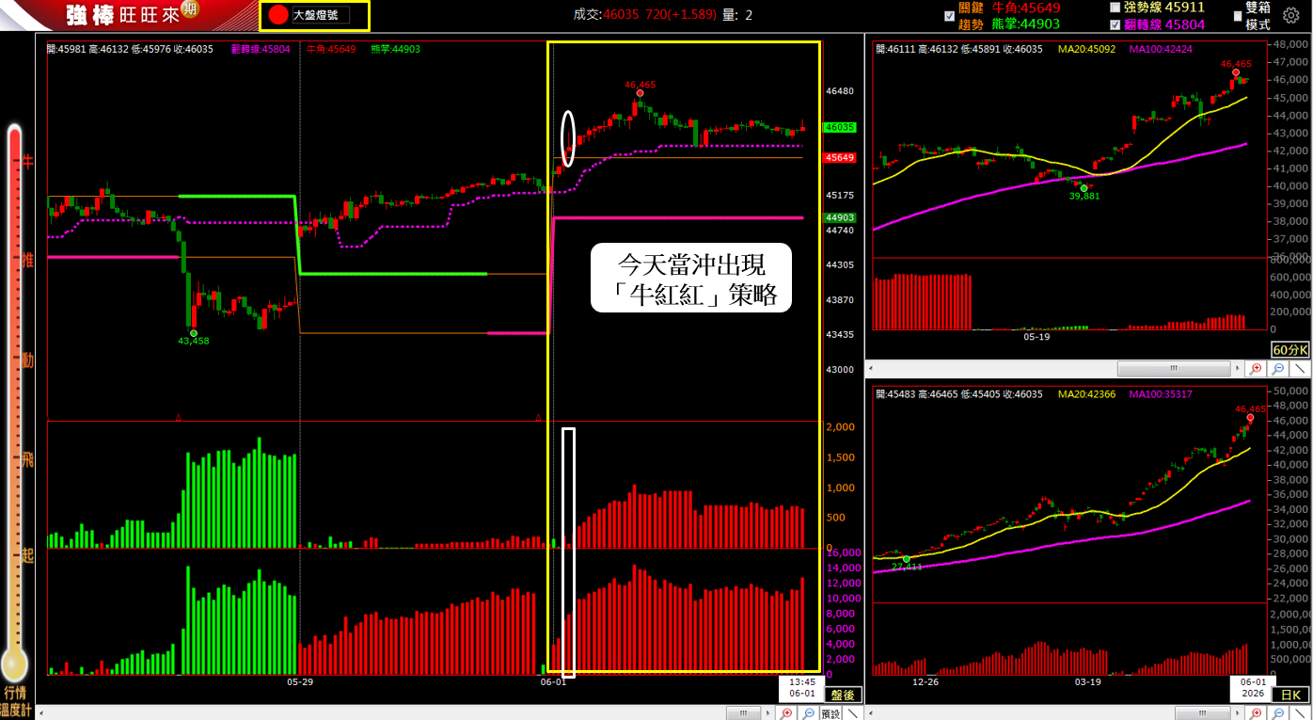Zoom out on the 日K chart
1313x720 pixels.
pos(1278,713)
